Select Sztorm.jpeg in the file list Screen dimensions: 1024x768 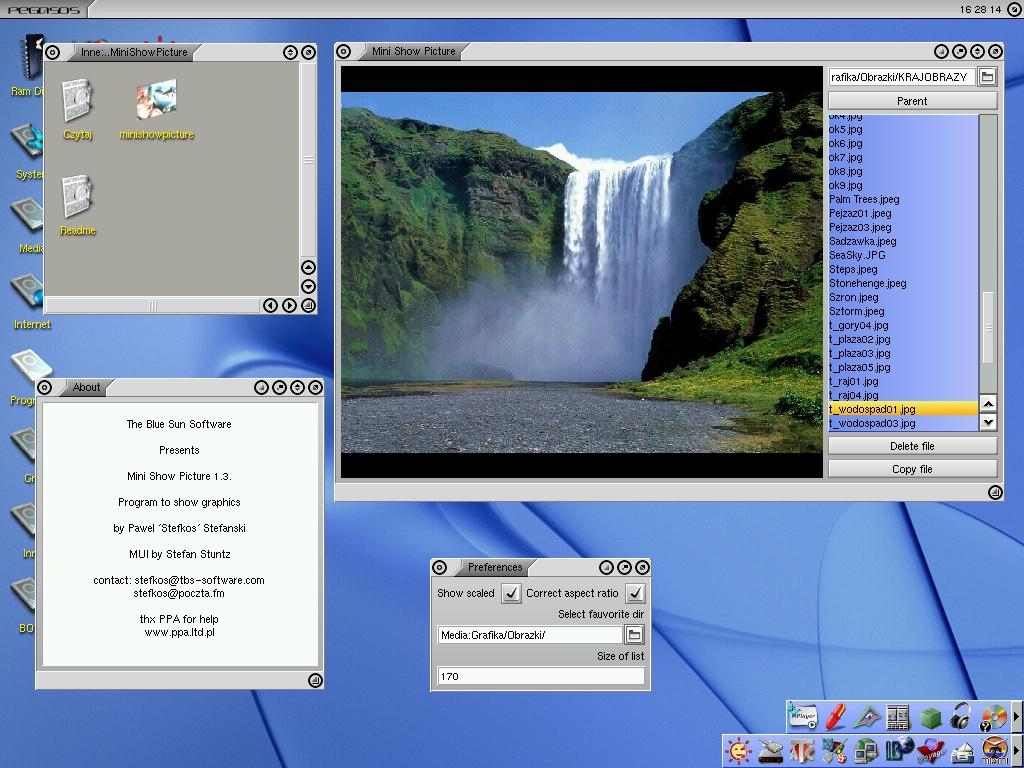[903, 312]
